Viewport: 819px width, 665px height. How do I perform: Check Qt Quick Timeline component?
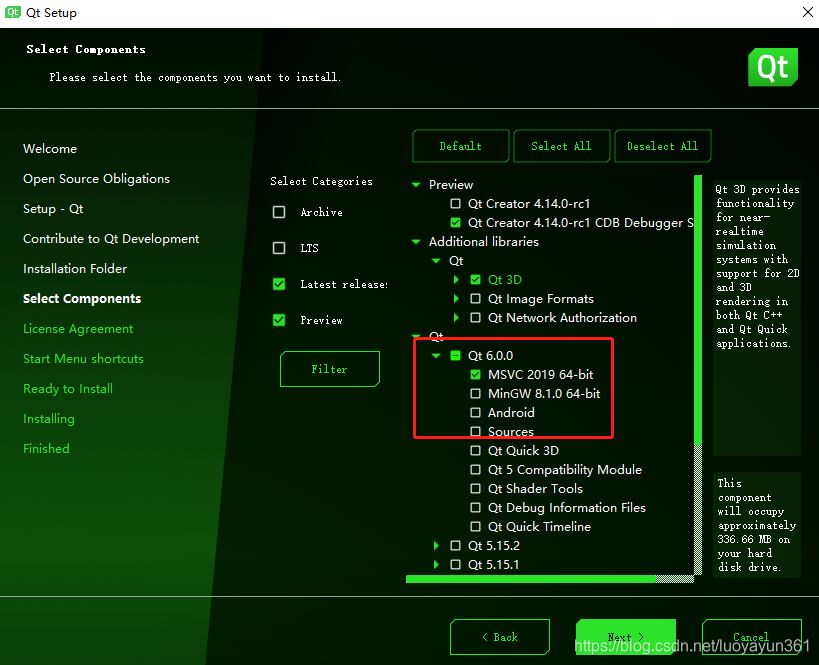click(x=475, y=527)
